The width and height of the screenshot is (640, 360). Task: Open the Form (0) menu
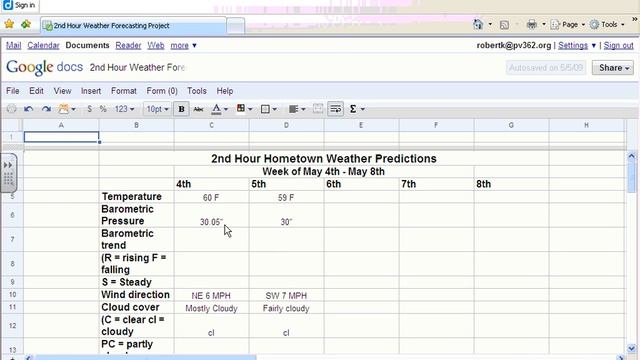162,91
